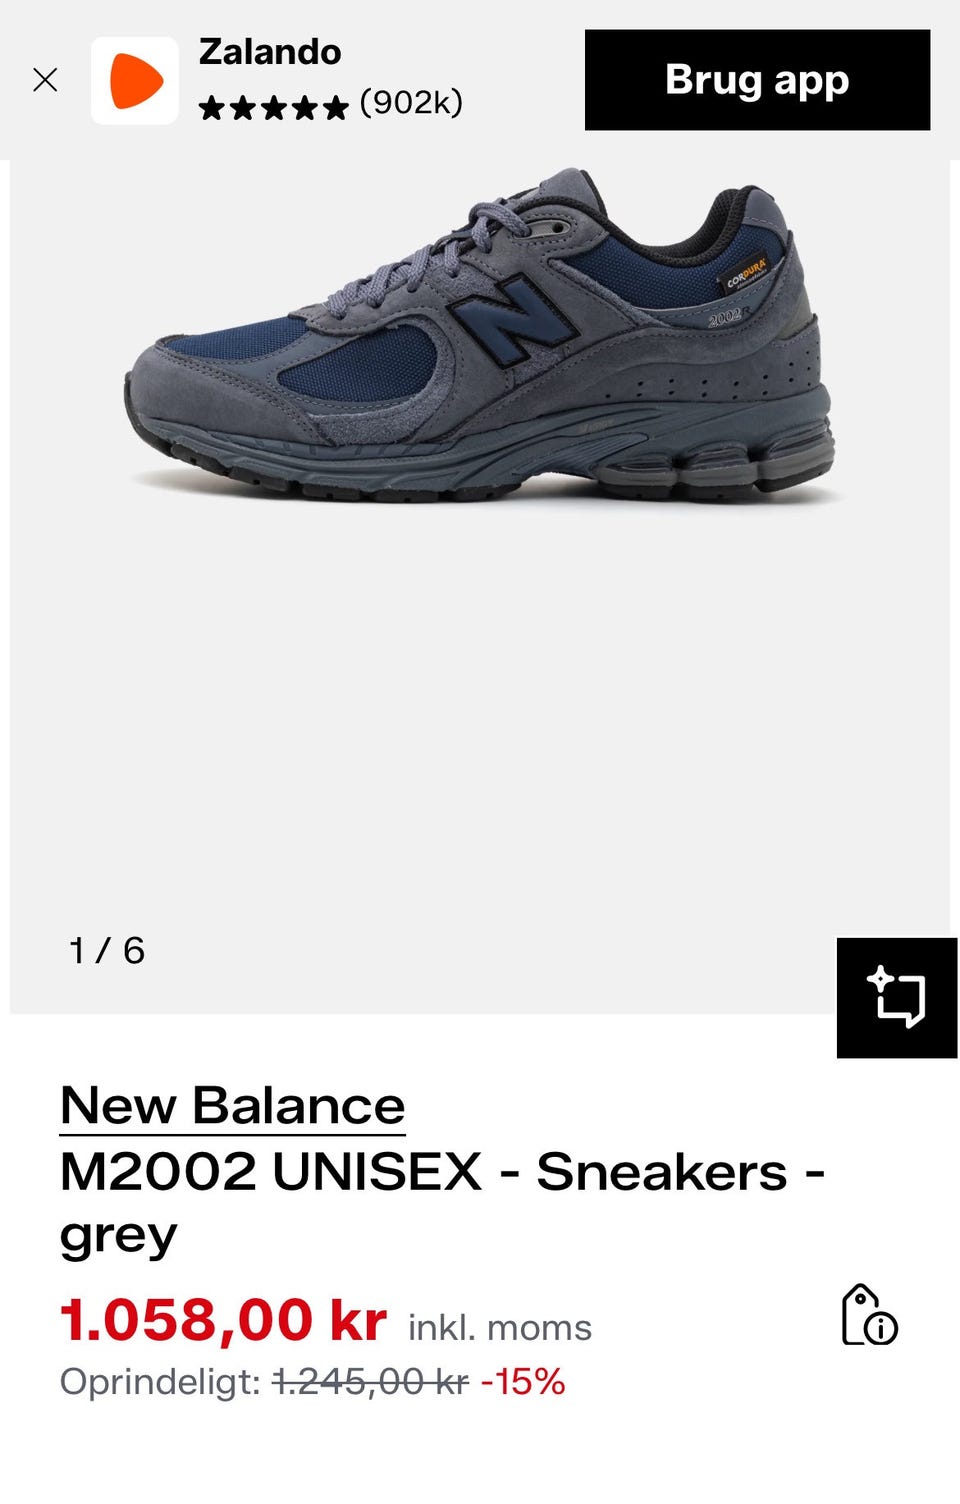960x1504 pixels.
Task: Select the Zalando app name text
Action: click(x=270, y=52)
